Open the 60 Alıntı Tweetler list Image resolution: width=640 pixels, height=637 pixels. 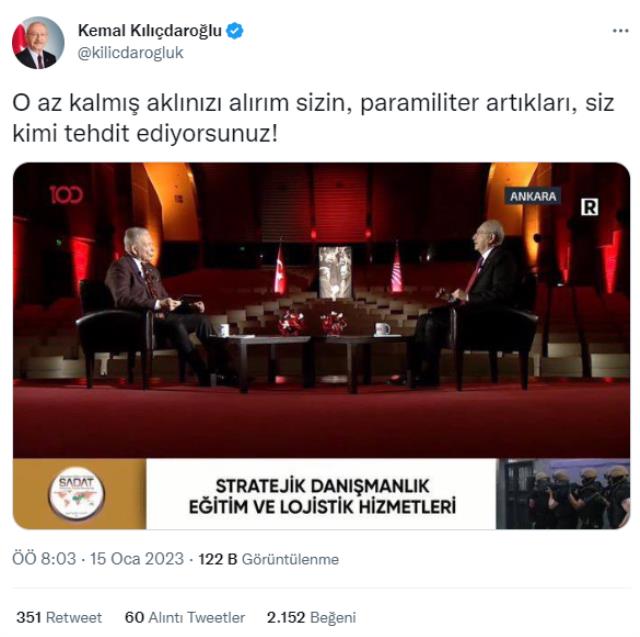tap(185, 617)
